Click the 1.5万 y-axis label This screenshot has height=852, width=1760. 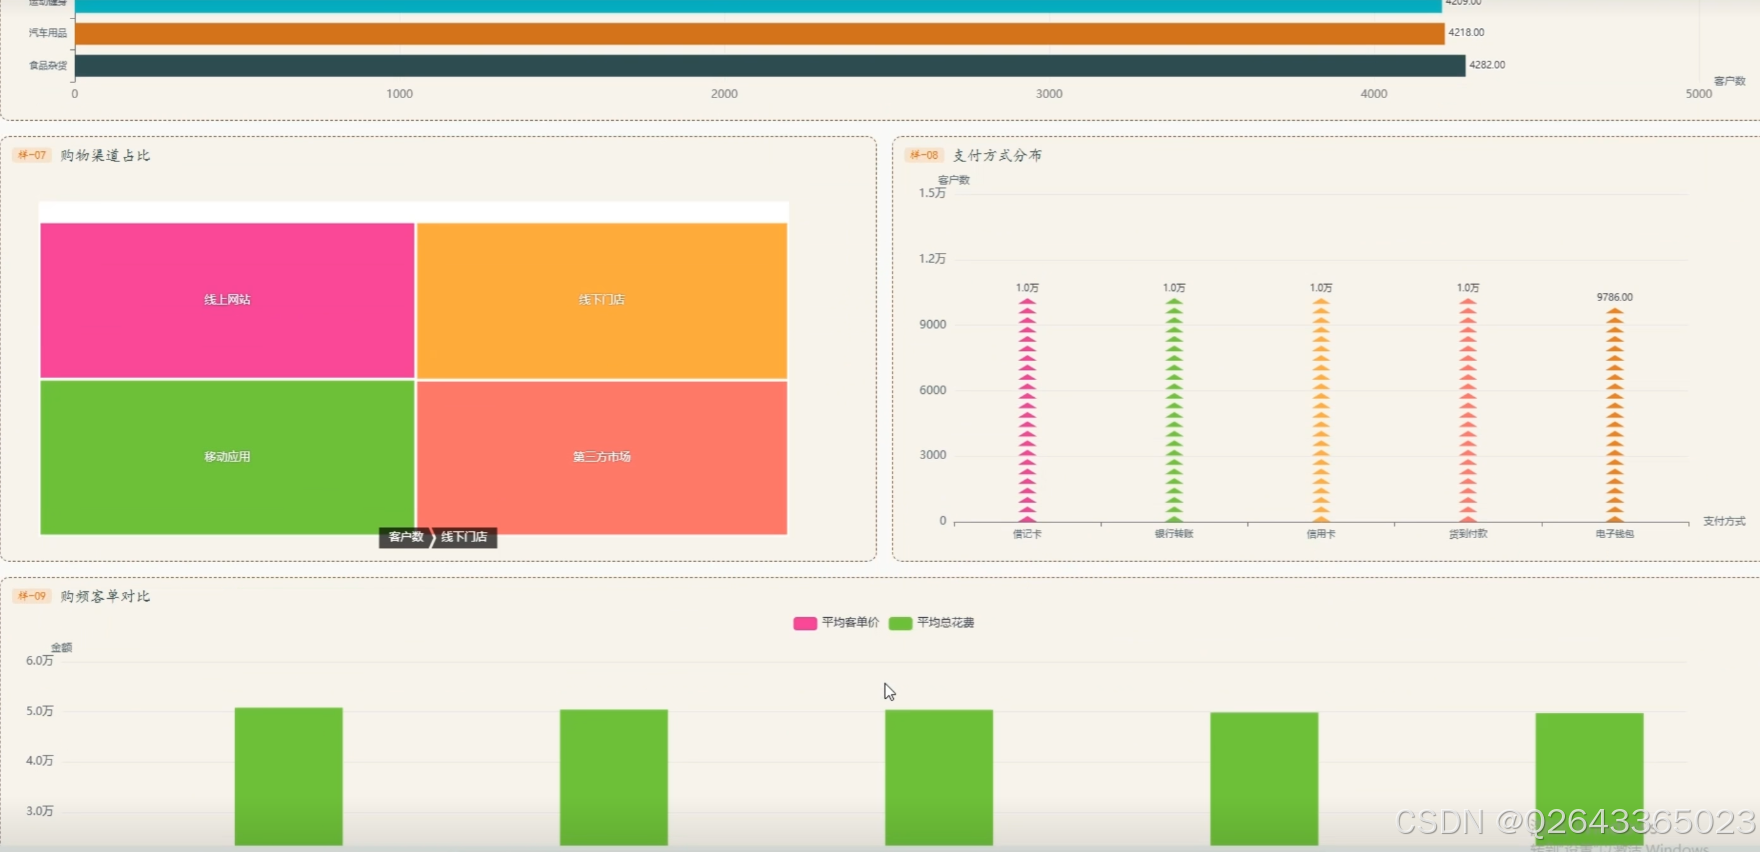click(932, 193)
